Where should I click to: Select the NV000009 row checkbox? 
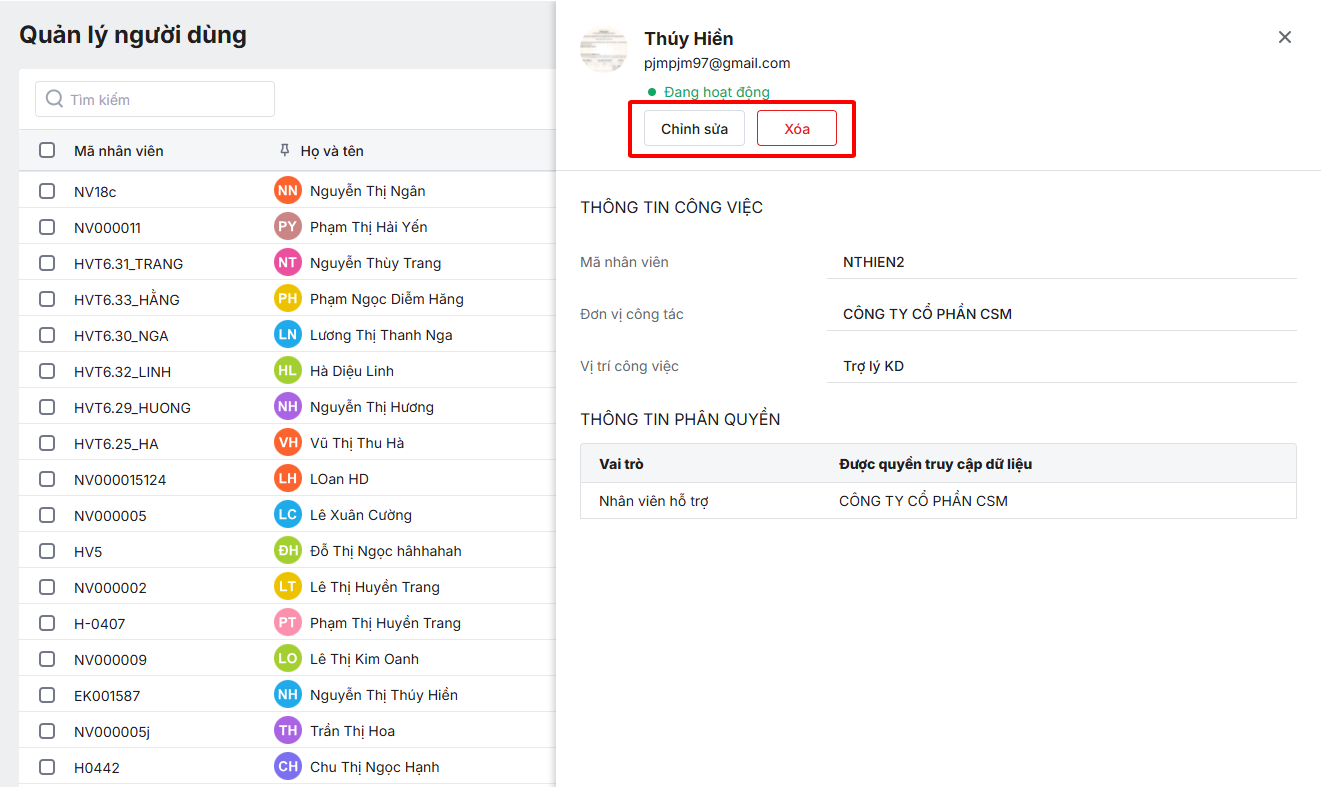[47, 659]
